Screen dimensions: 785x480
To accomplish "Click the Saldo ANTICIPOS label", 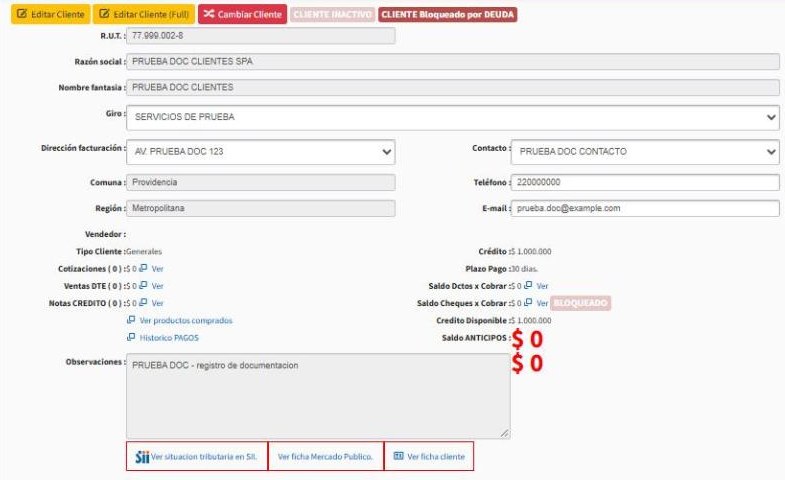I will click(474, 338).
